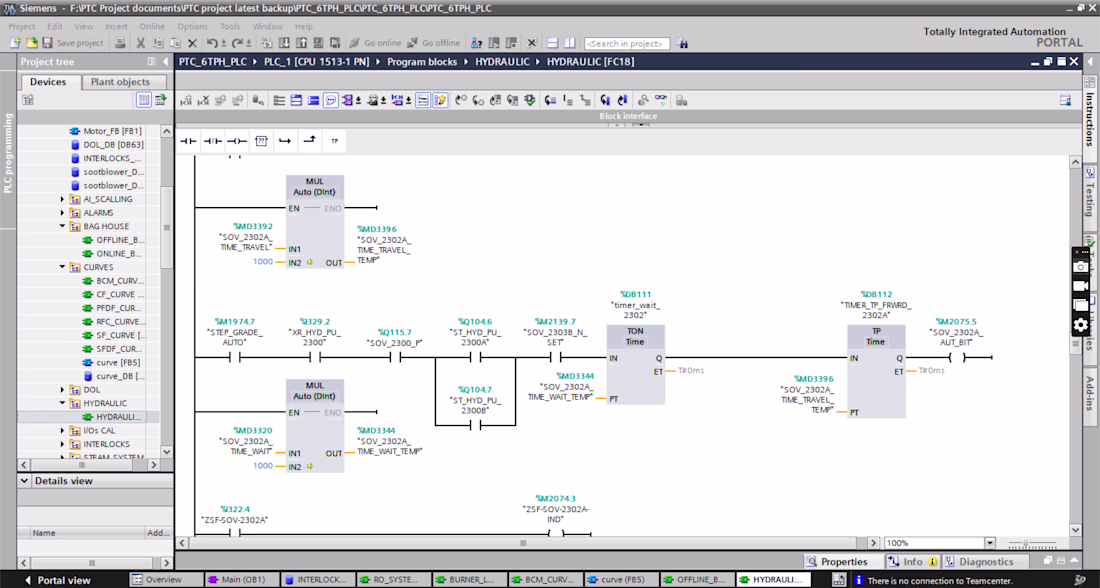
Task: Click Go online button
Action: (x=375, y=44)
